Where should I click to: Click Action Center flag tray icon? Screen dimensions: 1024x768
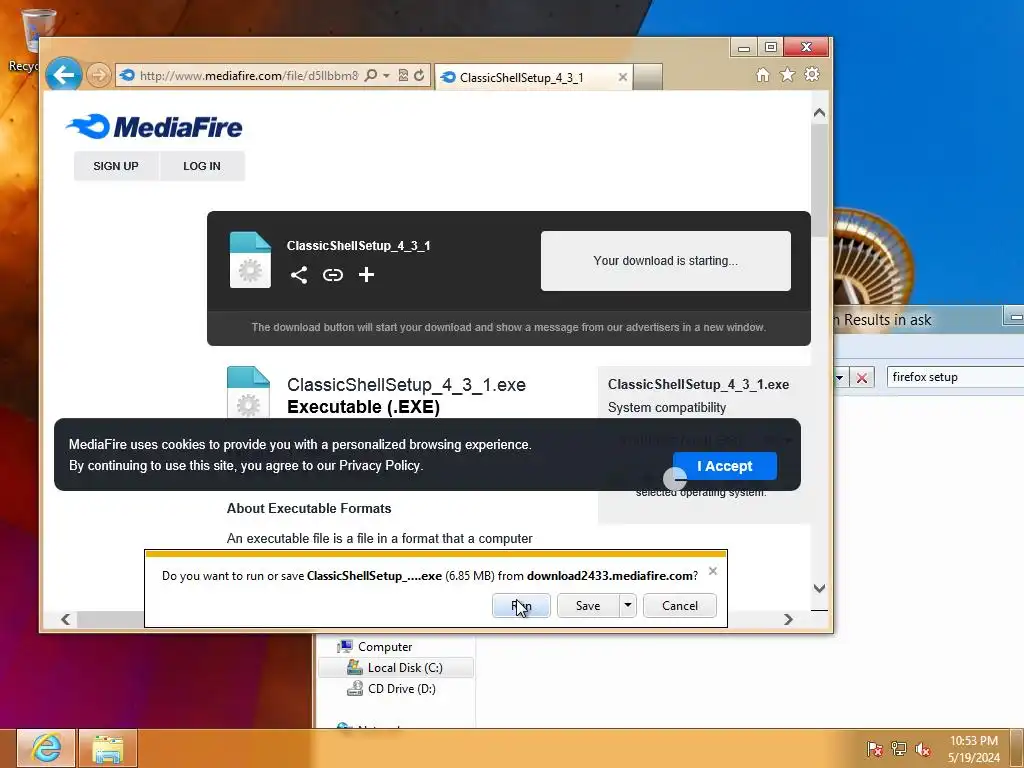point(874,748)
